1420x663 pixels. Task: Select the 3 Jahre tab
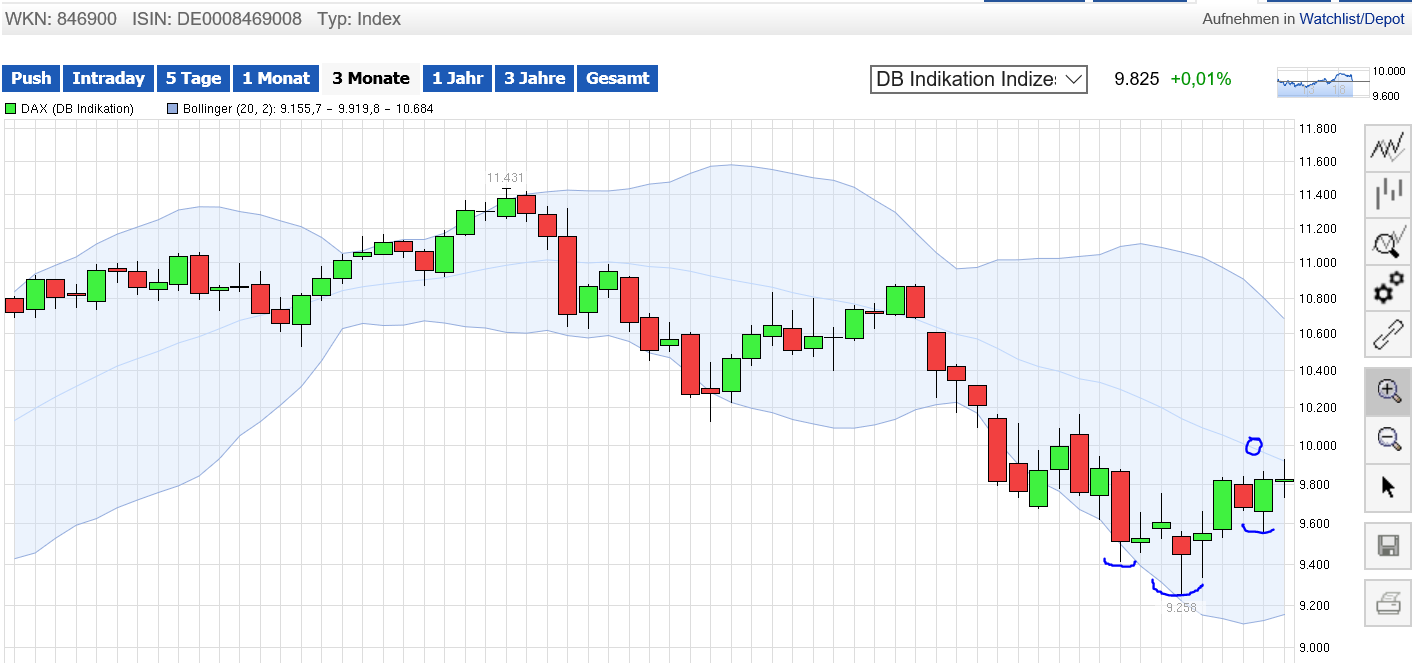(x=534, y=78)
